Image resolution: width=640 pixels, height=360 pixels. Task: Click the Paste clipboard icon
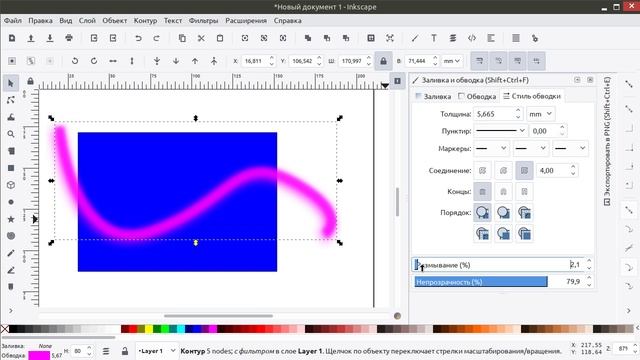220,38
